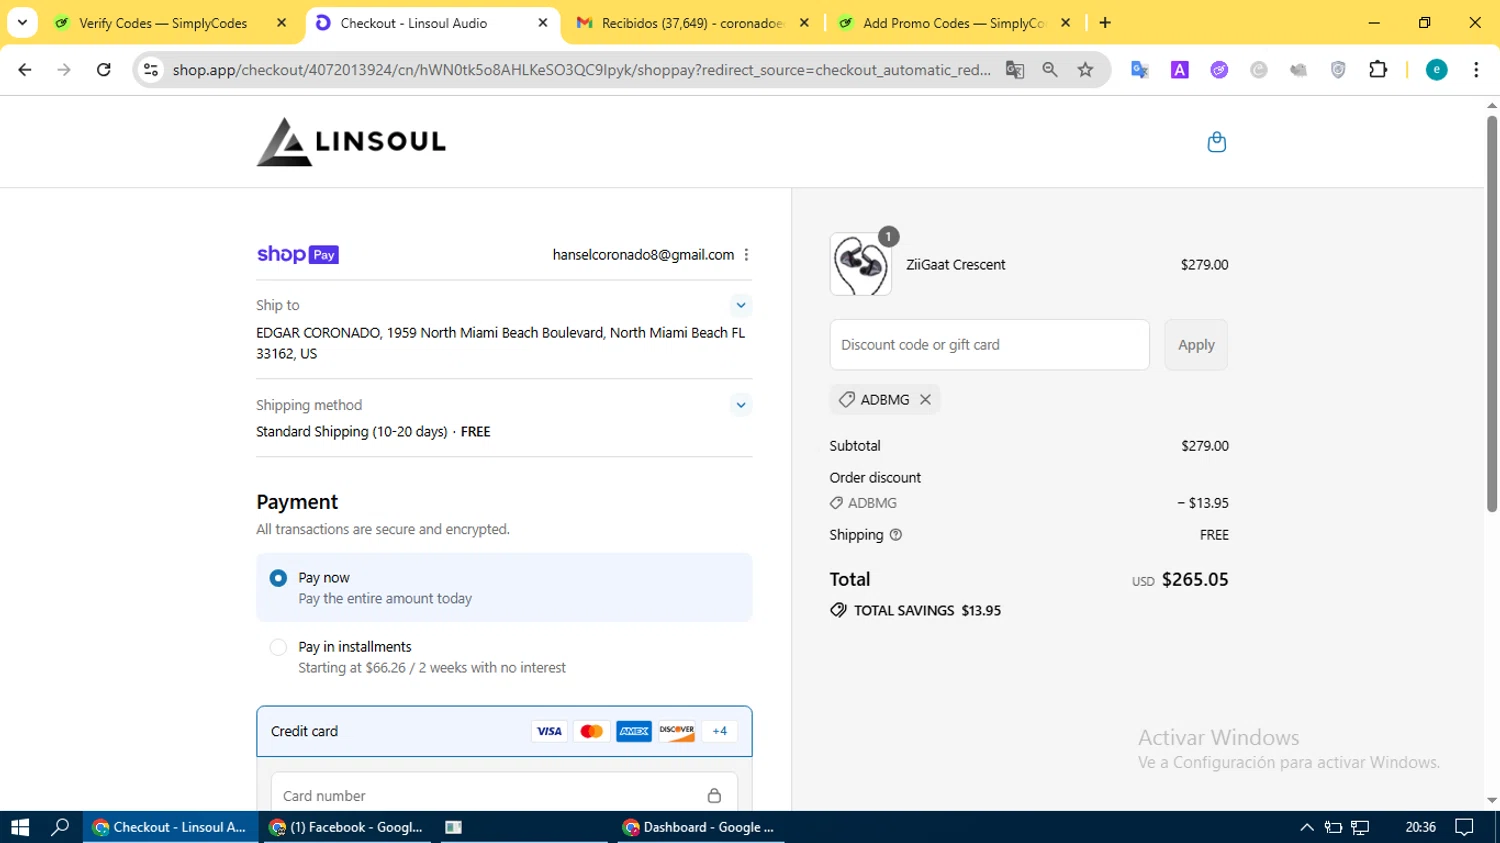The image size is (1500, 843).
Task: Switch to Checkout - Linsoul Audio tab
Action: (x=431, y=23)
